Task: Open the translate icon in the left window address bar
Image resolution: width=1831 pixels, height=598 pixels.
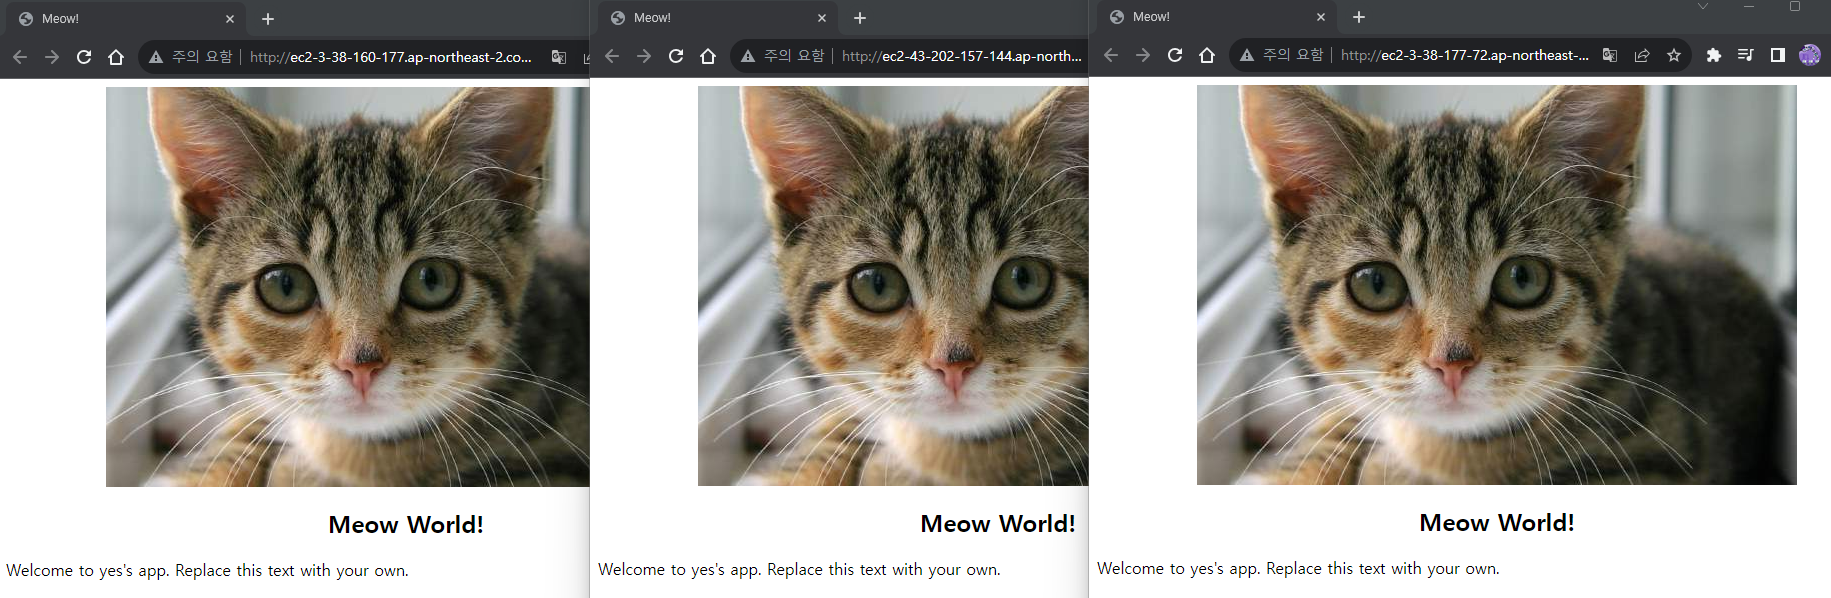Action: (559, 57)
